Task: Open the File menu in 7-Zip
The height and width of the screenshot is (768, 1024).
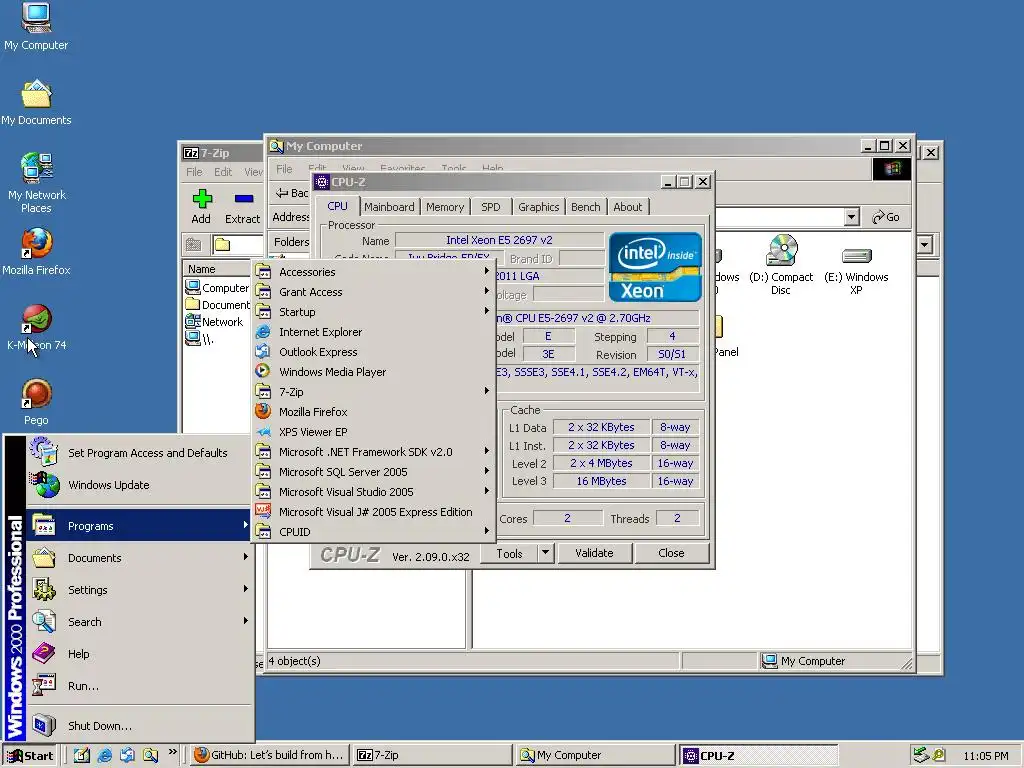Action: pyautogui.click(x=194, y=172)
